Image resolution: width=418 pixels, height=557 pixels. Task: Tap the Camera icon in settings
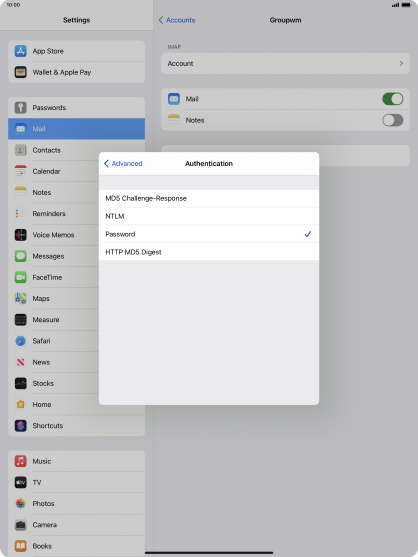(21, 525)
